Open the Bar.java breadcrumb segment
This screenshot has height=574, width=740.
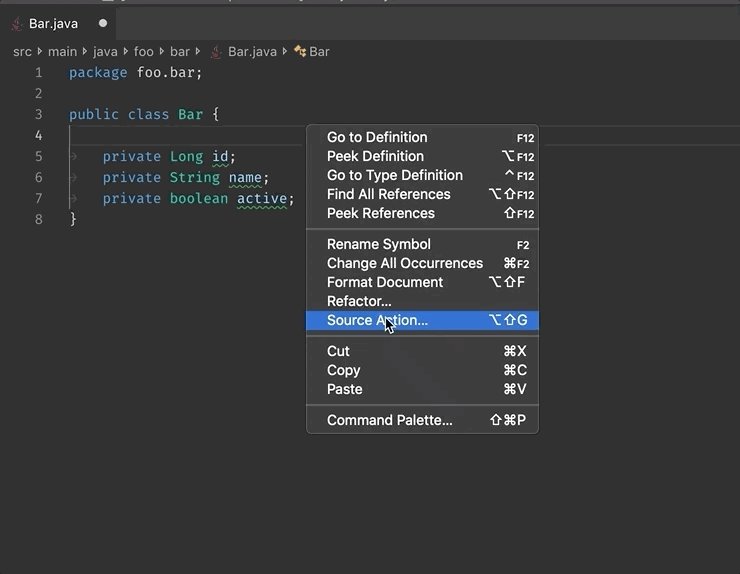click(x=252, y=51)
